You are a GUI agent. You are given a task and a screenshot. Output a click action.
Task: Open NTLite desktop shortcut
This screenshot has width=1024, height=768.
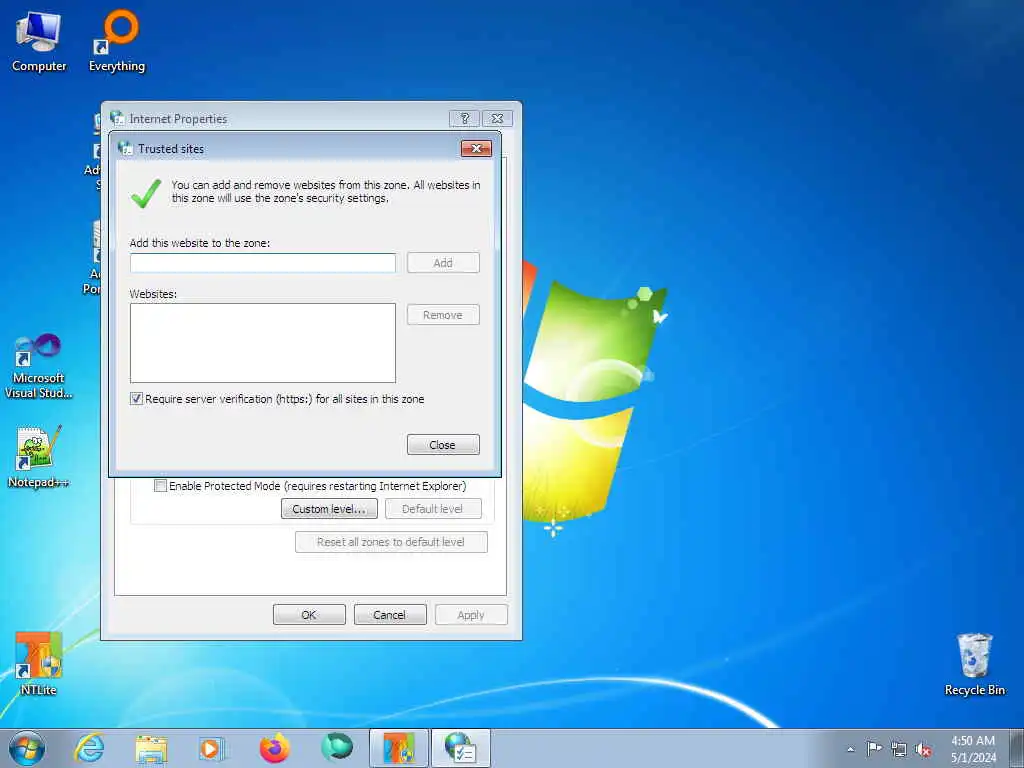click(39, 664)
